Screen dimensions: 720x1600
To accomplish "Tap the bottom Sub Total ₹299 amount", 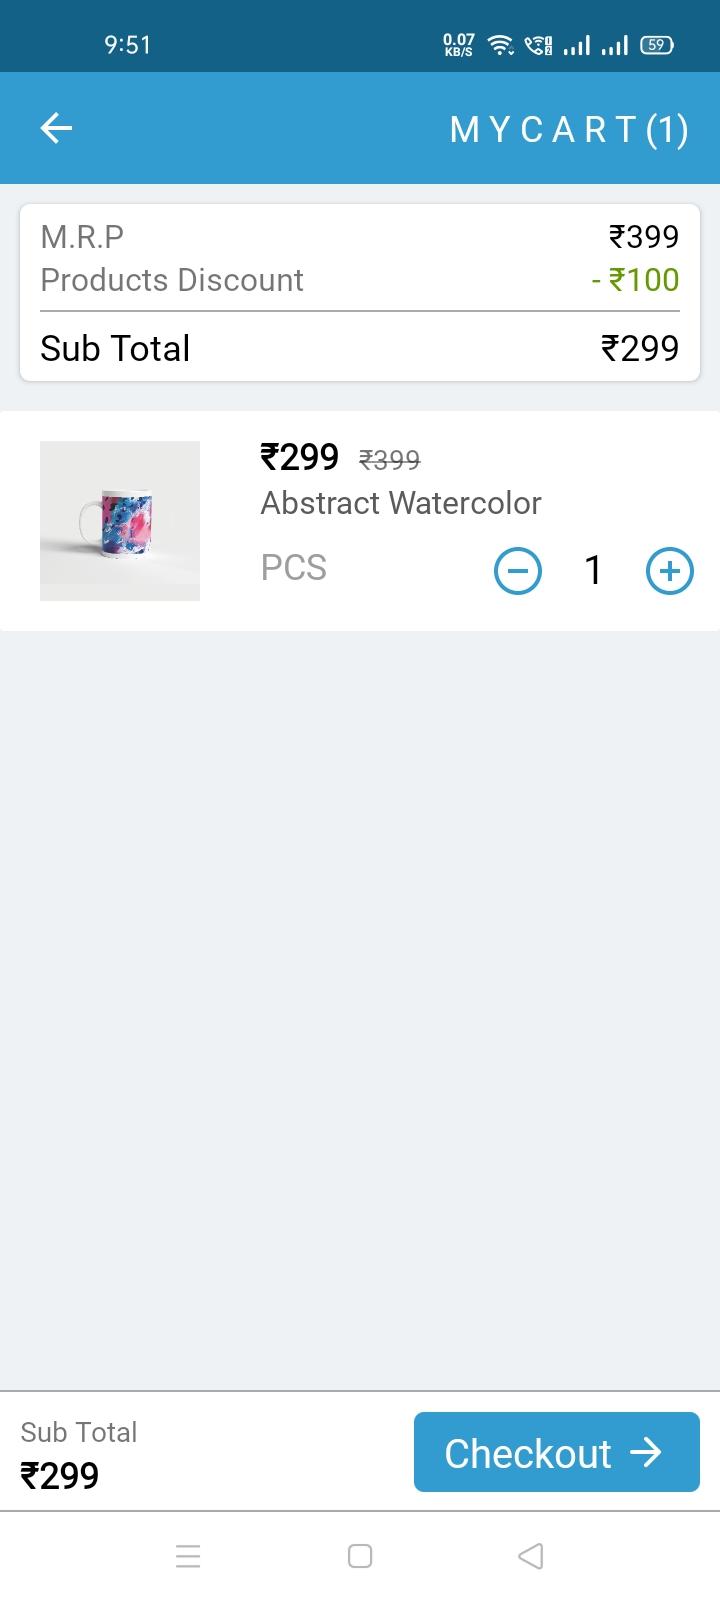I will click(x=60, y=1476).
